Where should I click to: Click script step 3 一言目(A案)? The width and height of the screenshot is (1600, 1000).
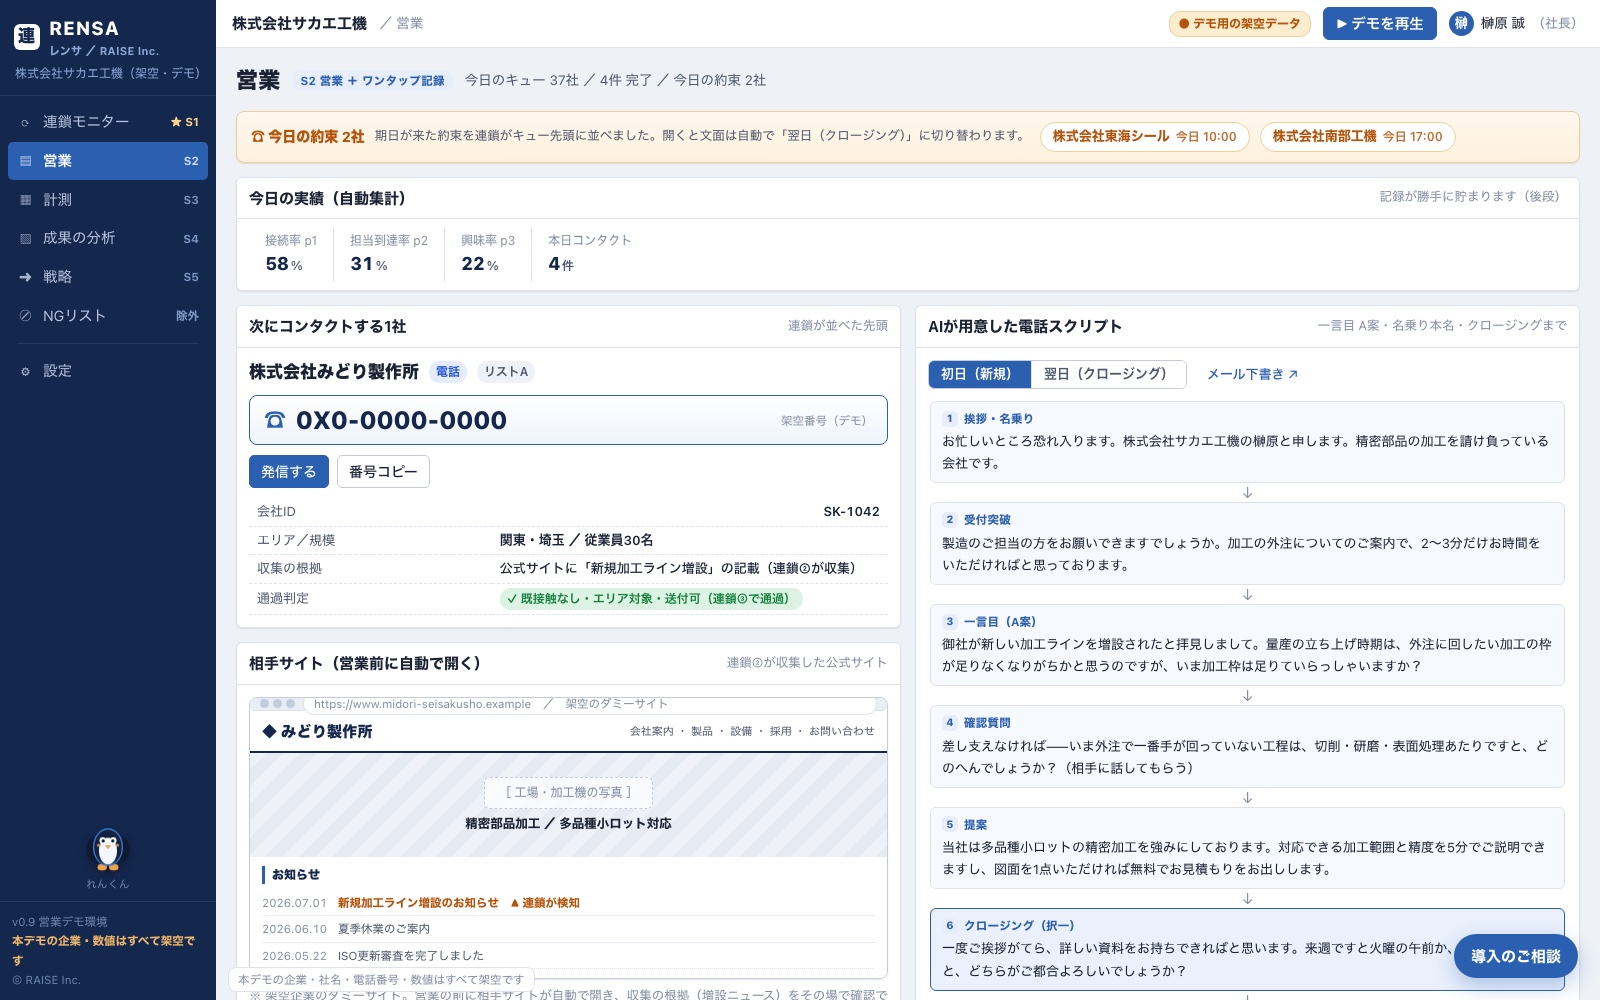click(1247, 645)
